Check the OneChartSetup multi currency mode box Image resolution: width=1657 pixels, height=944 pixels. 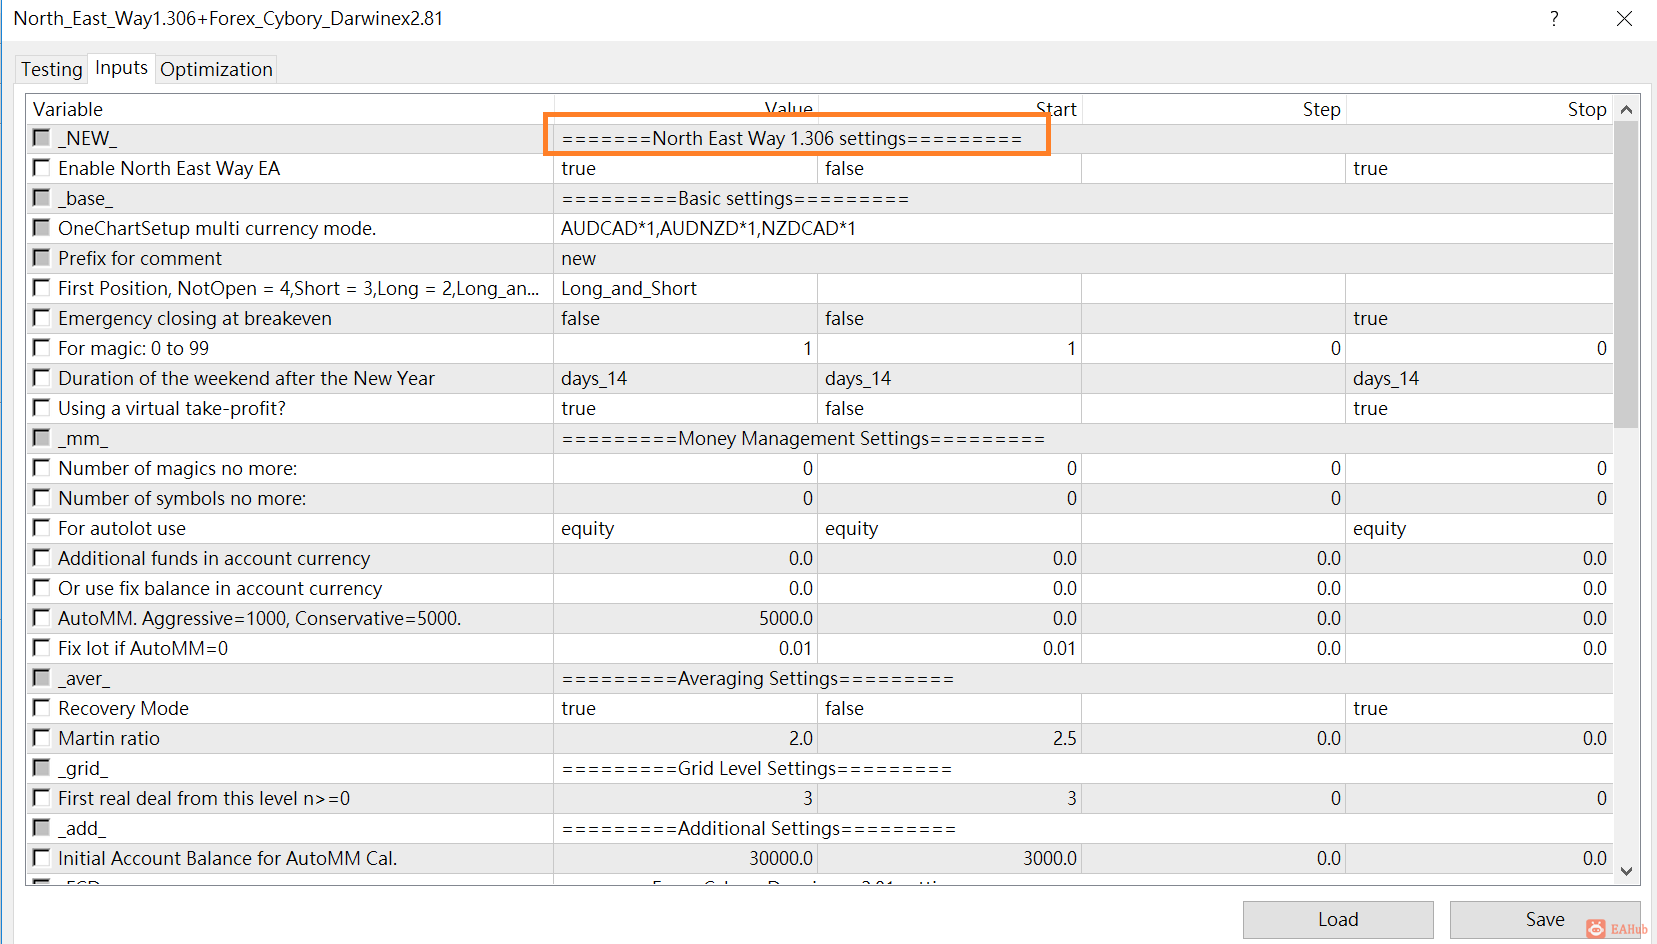pos(42,228)
